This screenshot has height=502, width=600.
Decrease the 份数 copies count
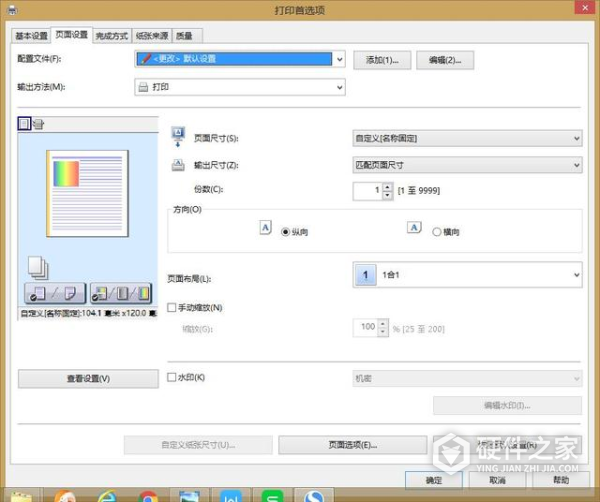point(388,195)
